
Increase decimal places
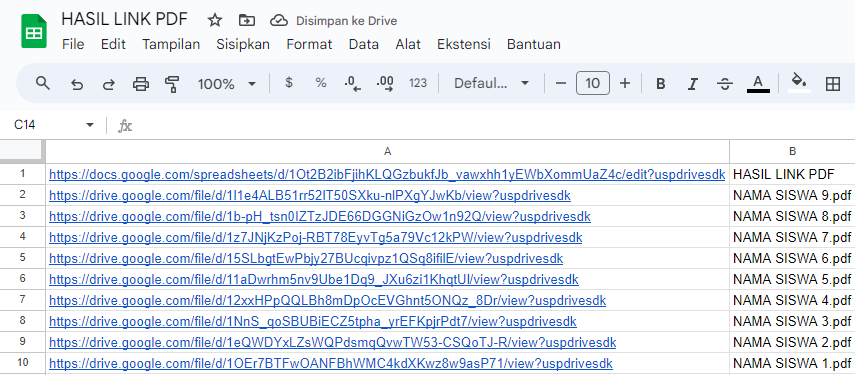385,83
